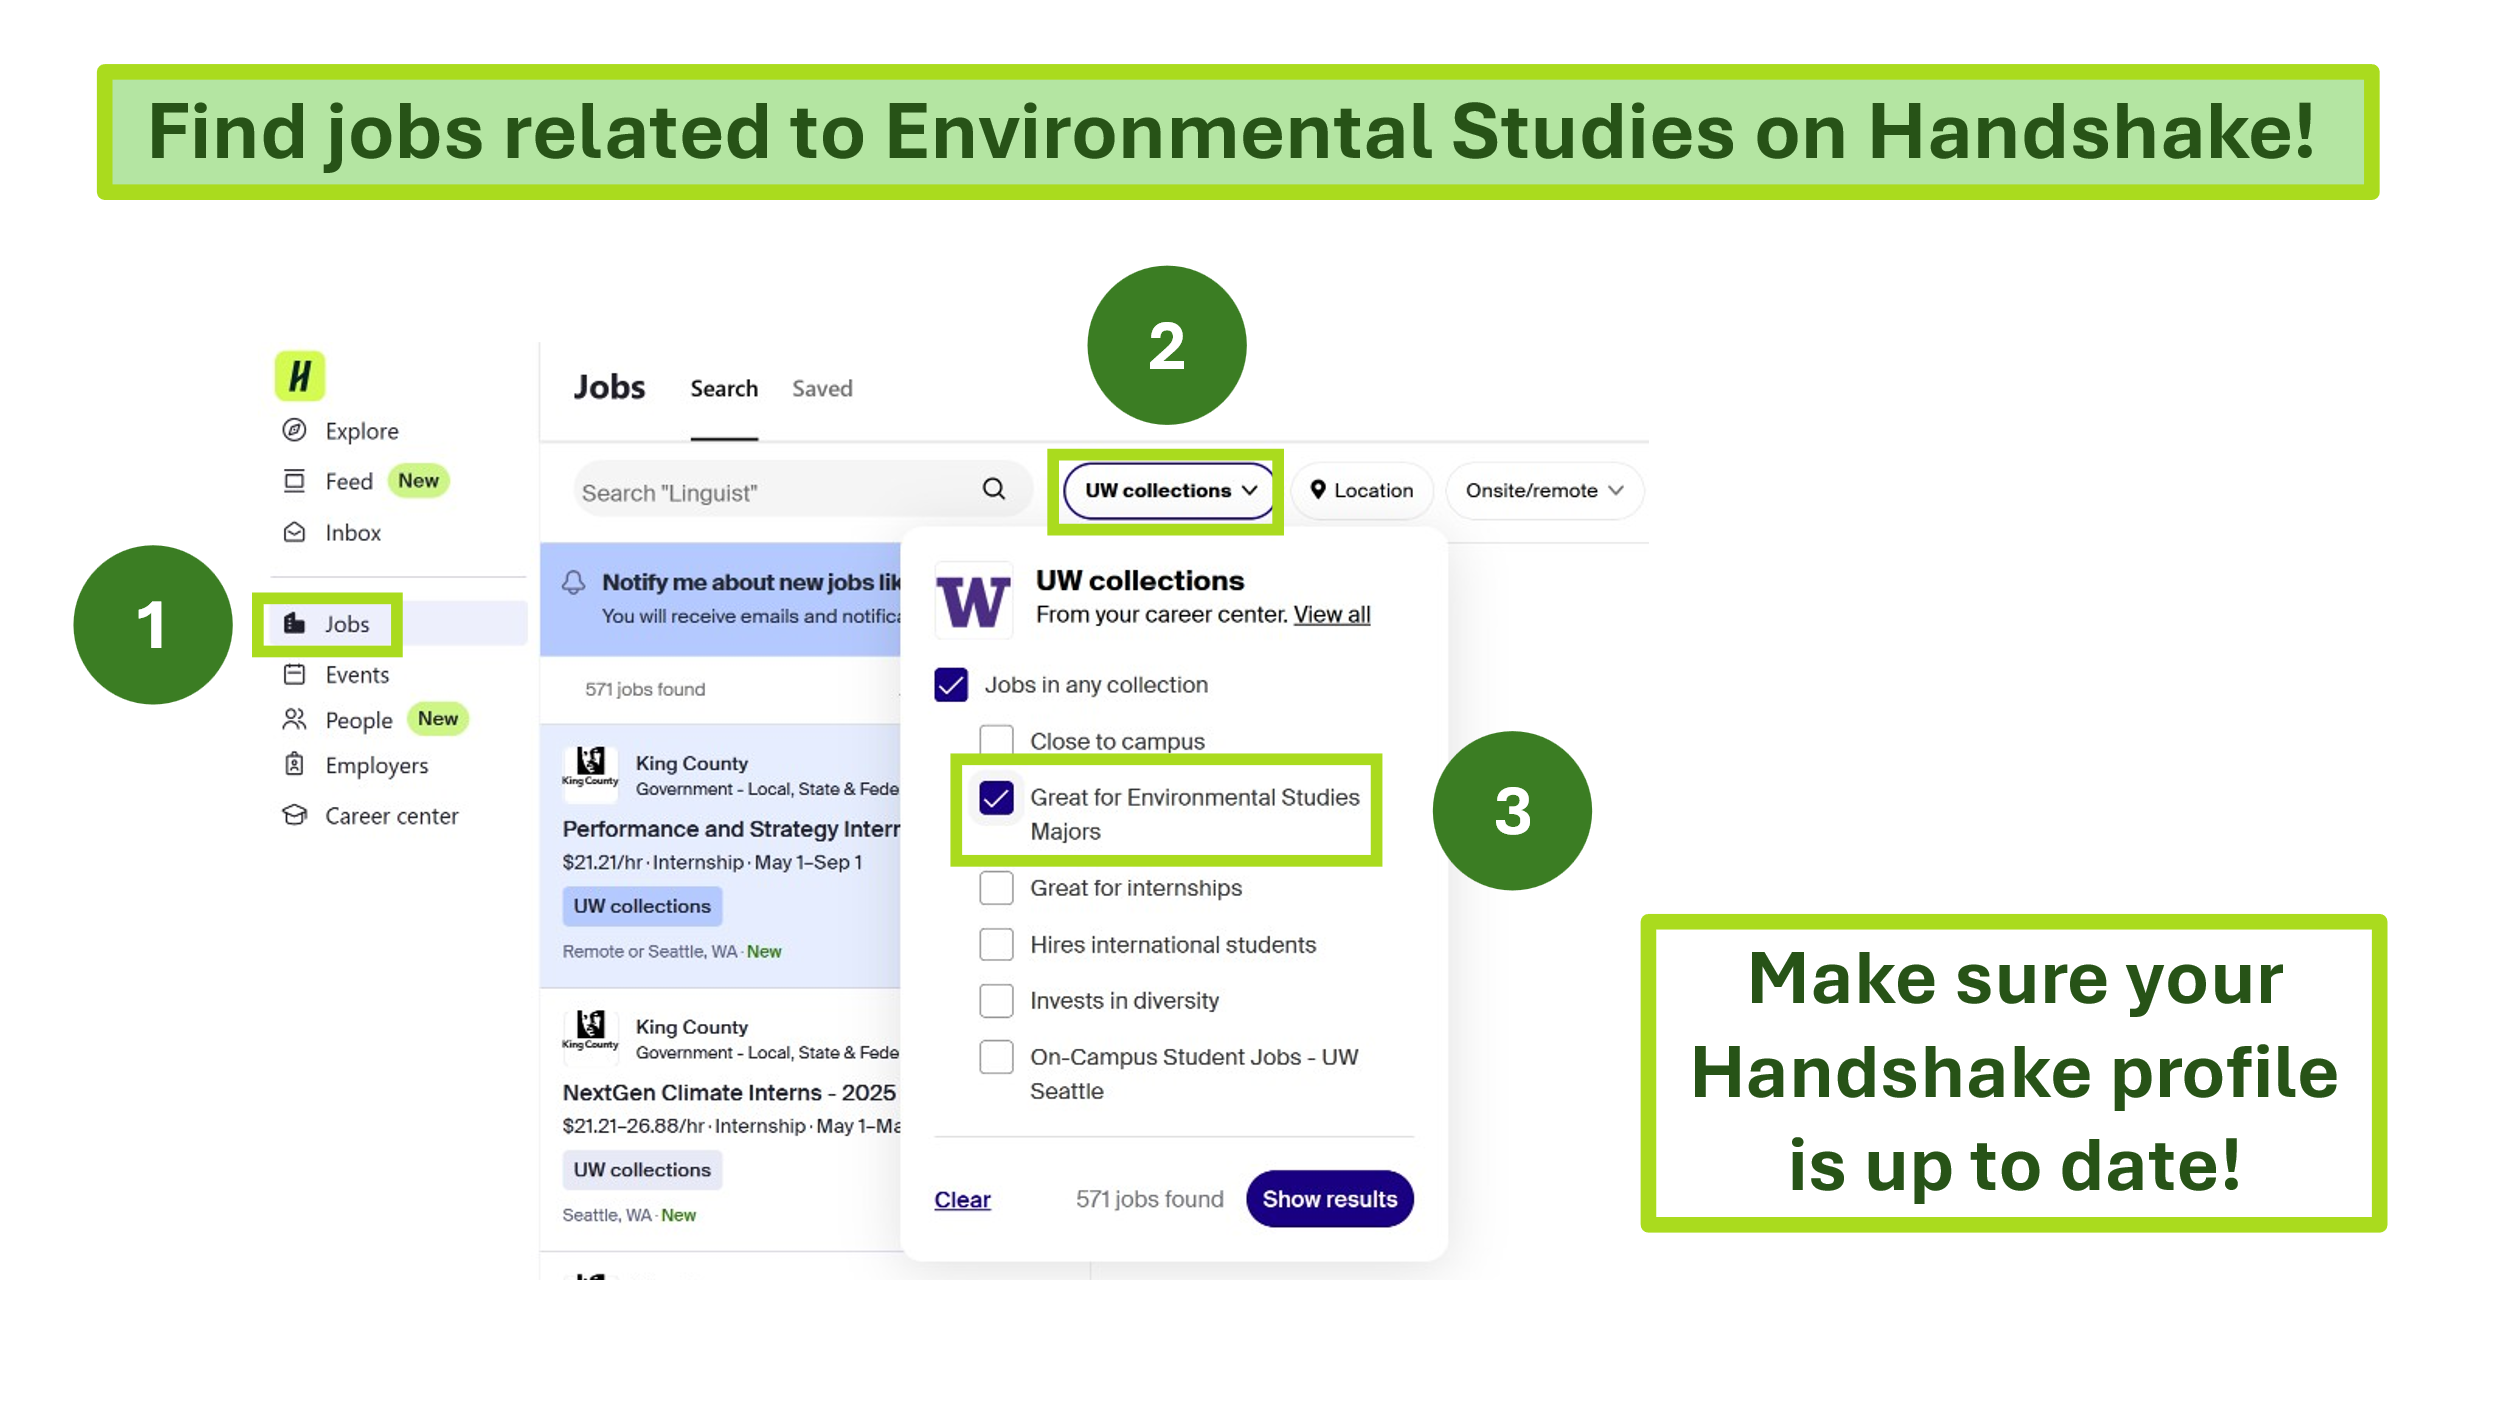
Task: Click the People icon in the sidebar
Action: [x=294, y=719]
